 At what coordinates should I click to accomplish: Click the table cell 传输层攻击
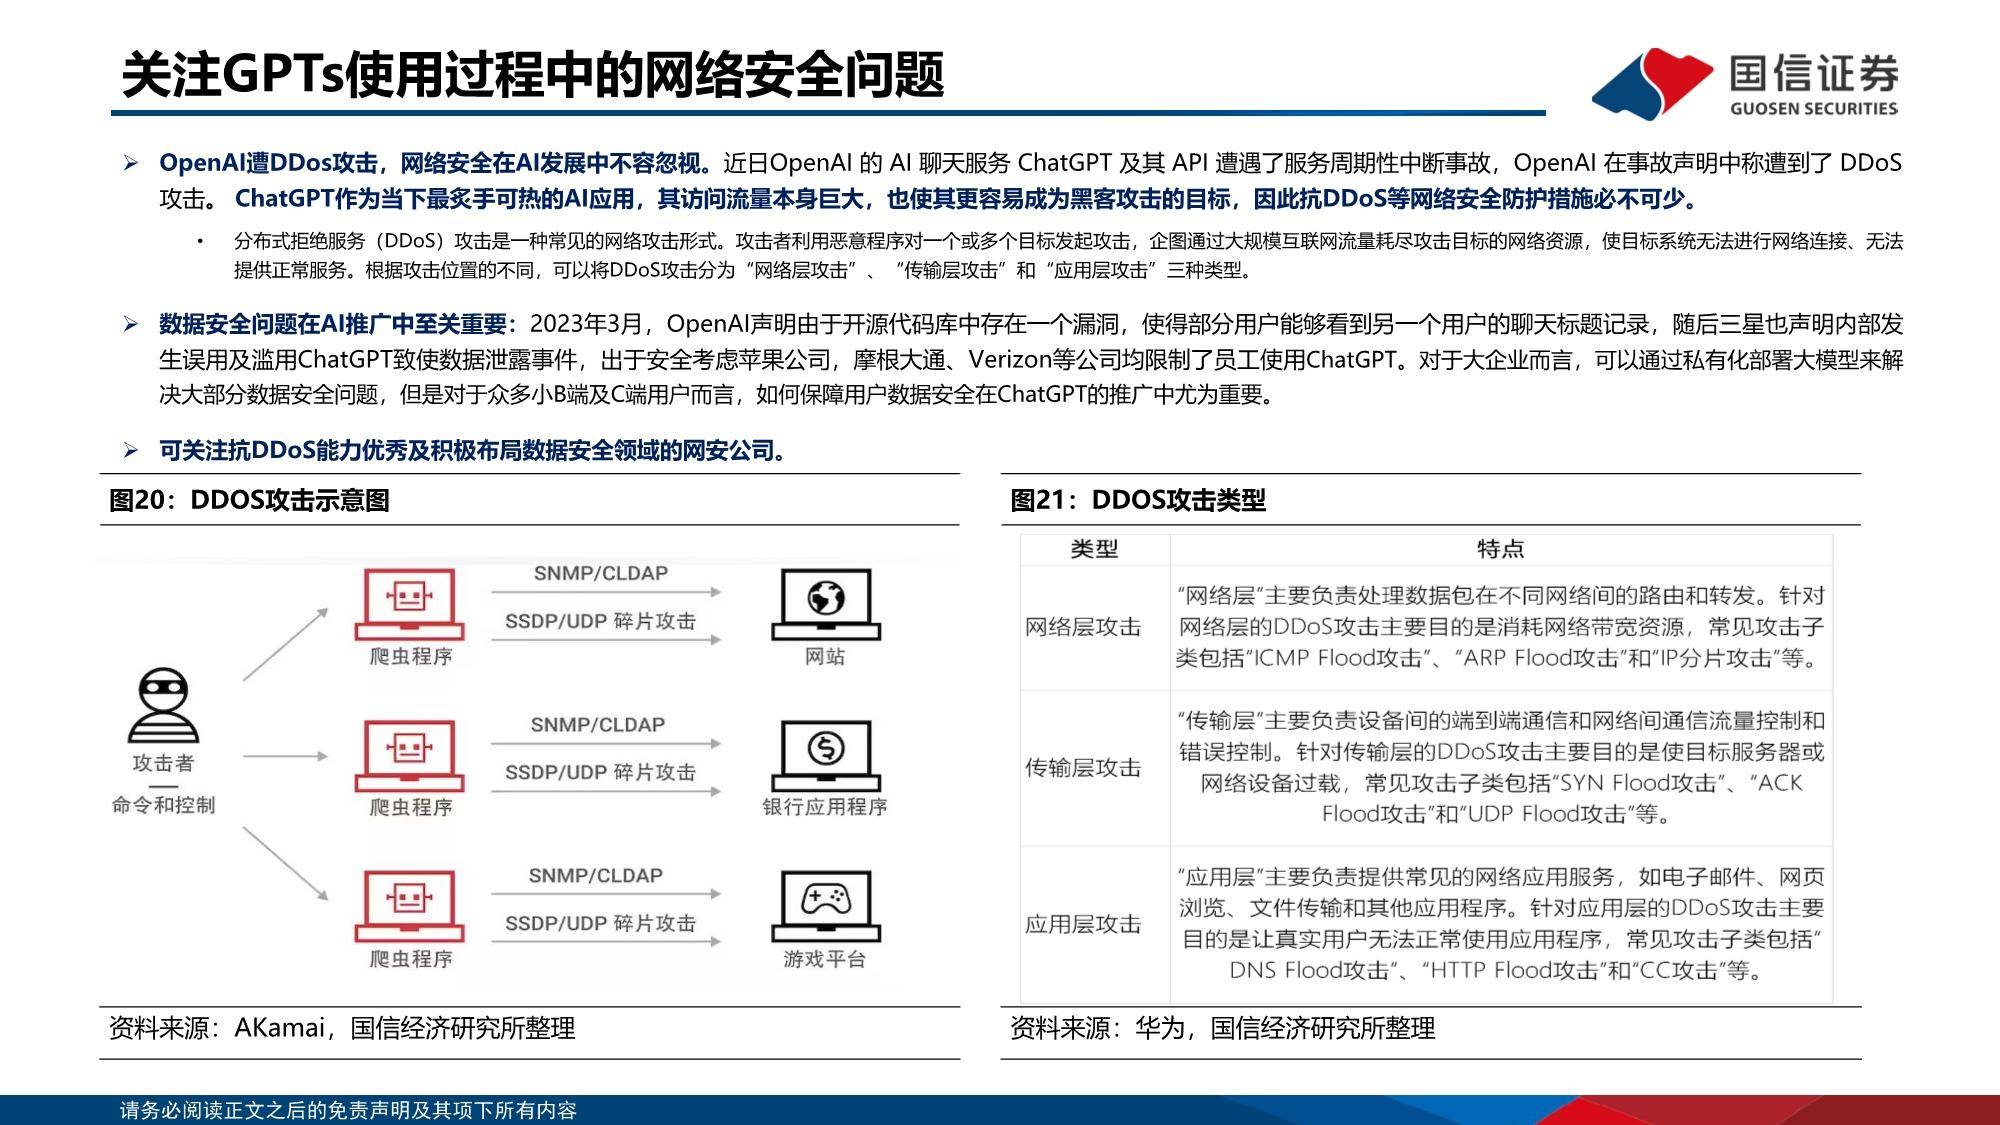(x=1083, y=768)
